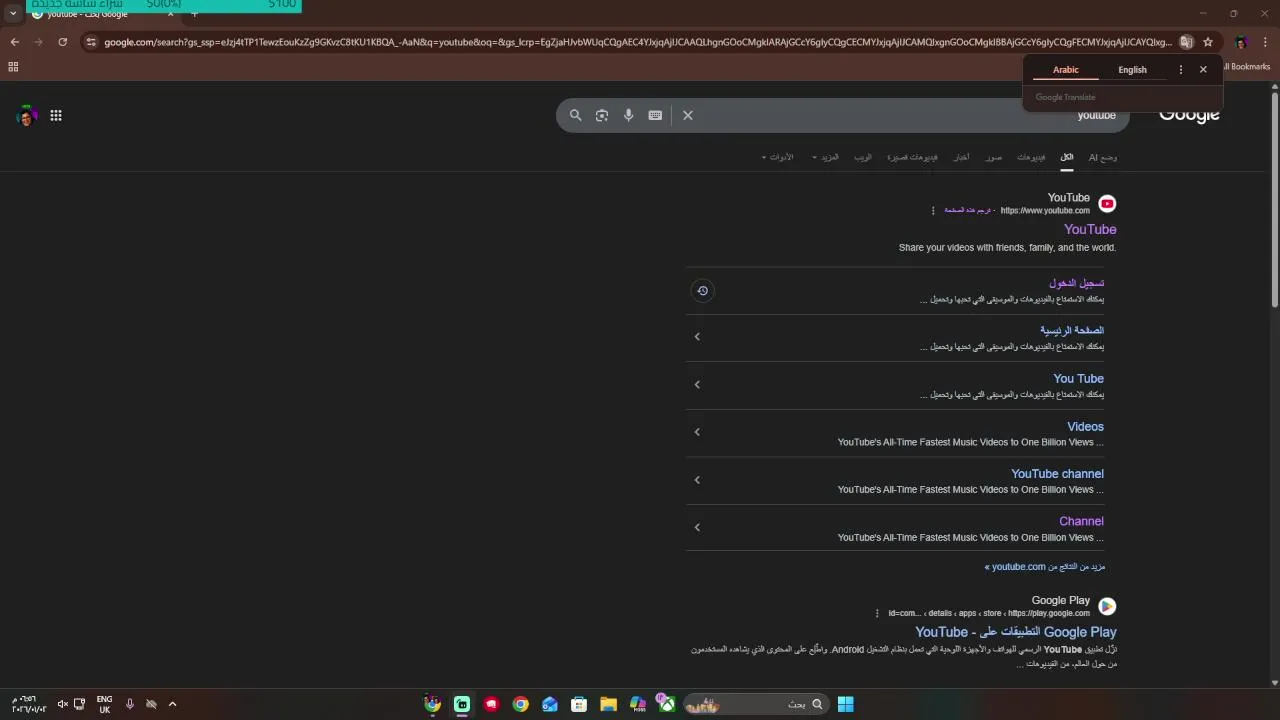Toggle the microphone icon in system tray
Image resolution: width=1280 pixels, height=720 pixels.
(x=130, y=704)
